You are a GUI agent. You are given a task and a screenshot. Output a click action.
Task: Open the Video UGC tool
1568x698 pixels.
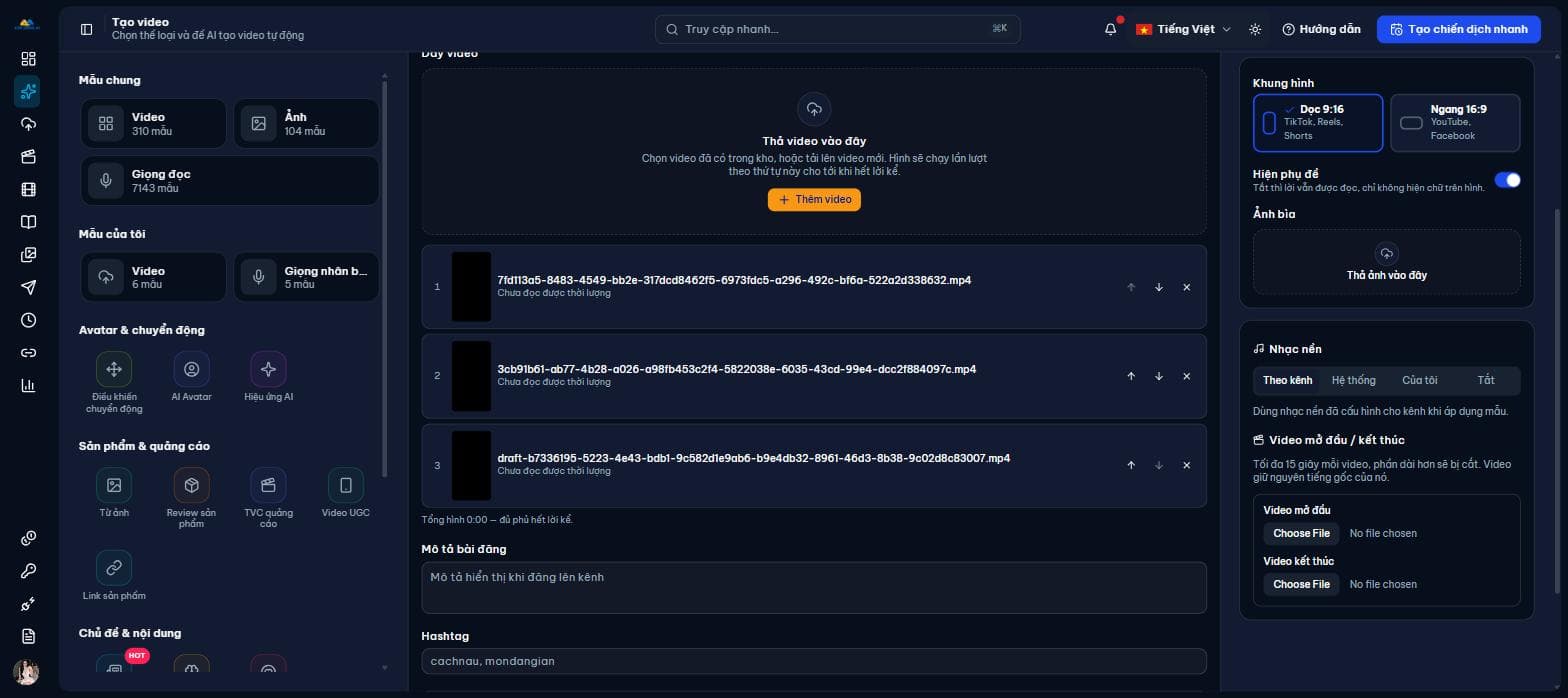coord(346,493)
